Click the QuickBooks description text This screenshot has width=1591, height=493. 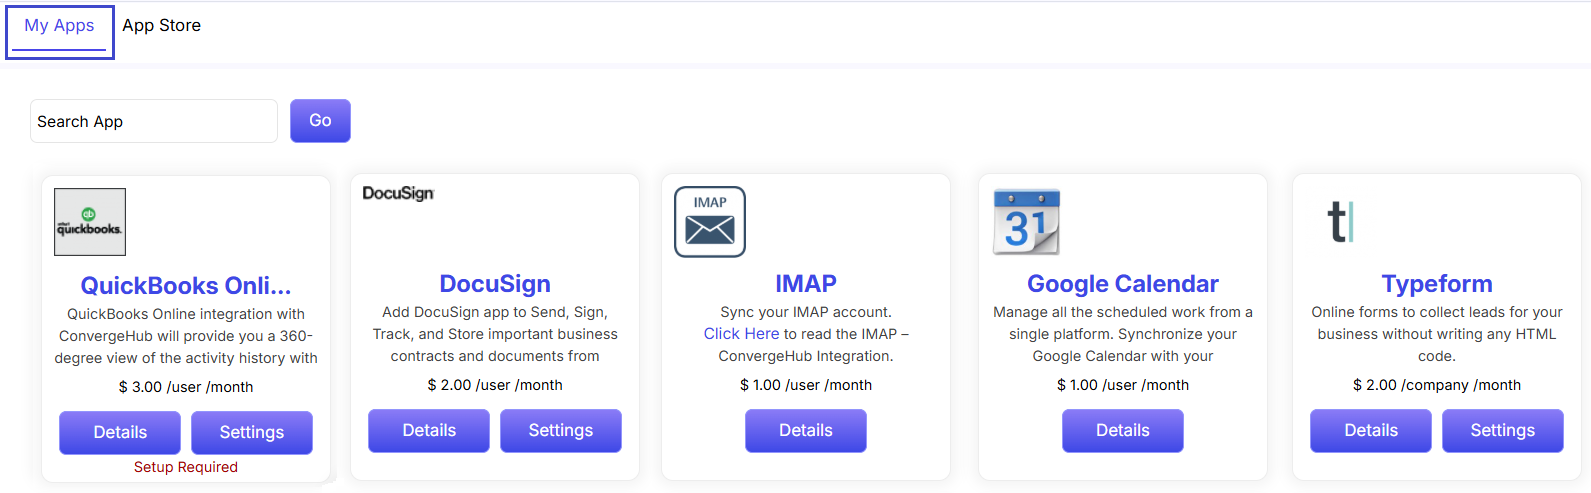(186, 336)
